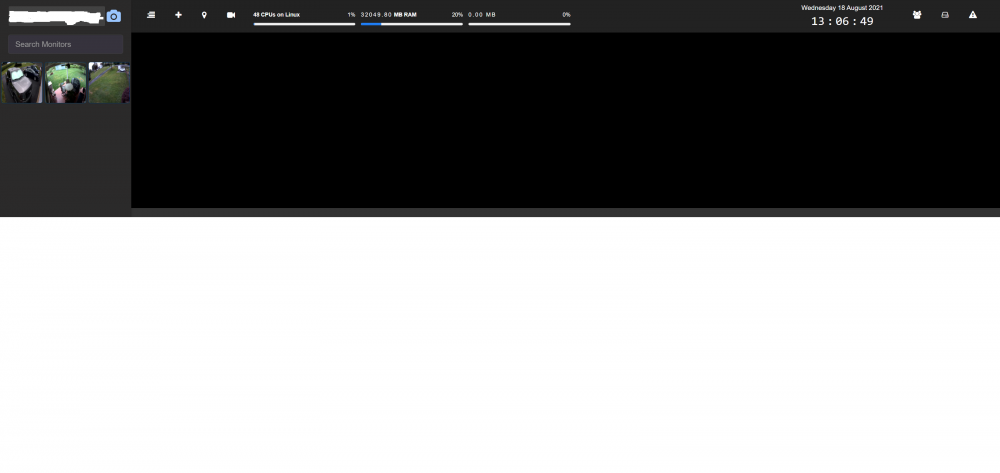Click the '48 CPUs on Linux' label
Image resolution: width=1000 pixels, height=473 pixels.
point(276,15)
